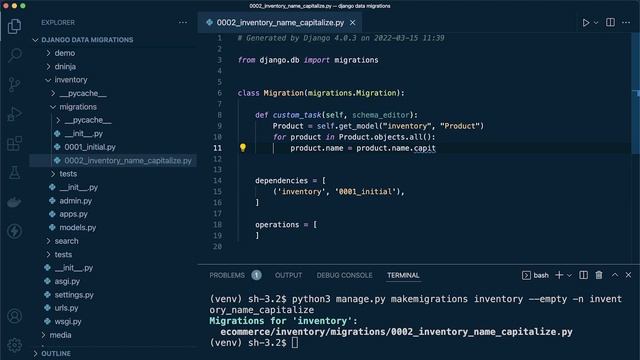Open wsgi.py file
The width and height of the screenshot is (640, 360).
pyautogui.click(x=68, y=322)
